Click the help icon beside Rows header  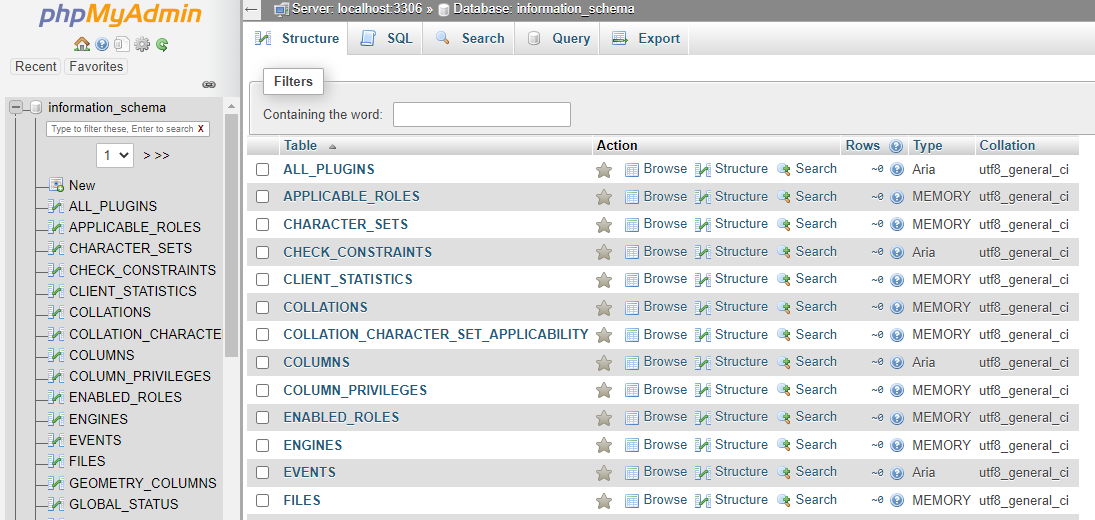coord(896,146)
